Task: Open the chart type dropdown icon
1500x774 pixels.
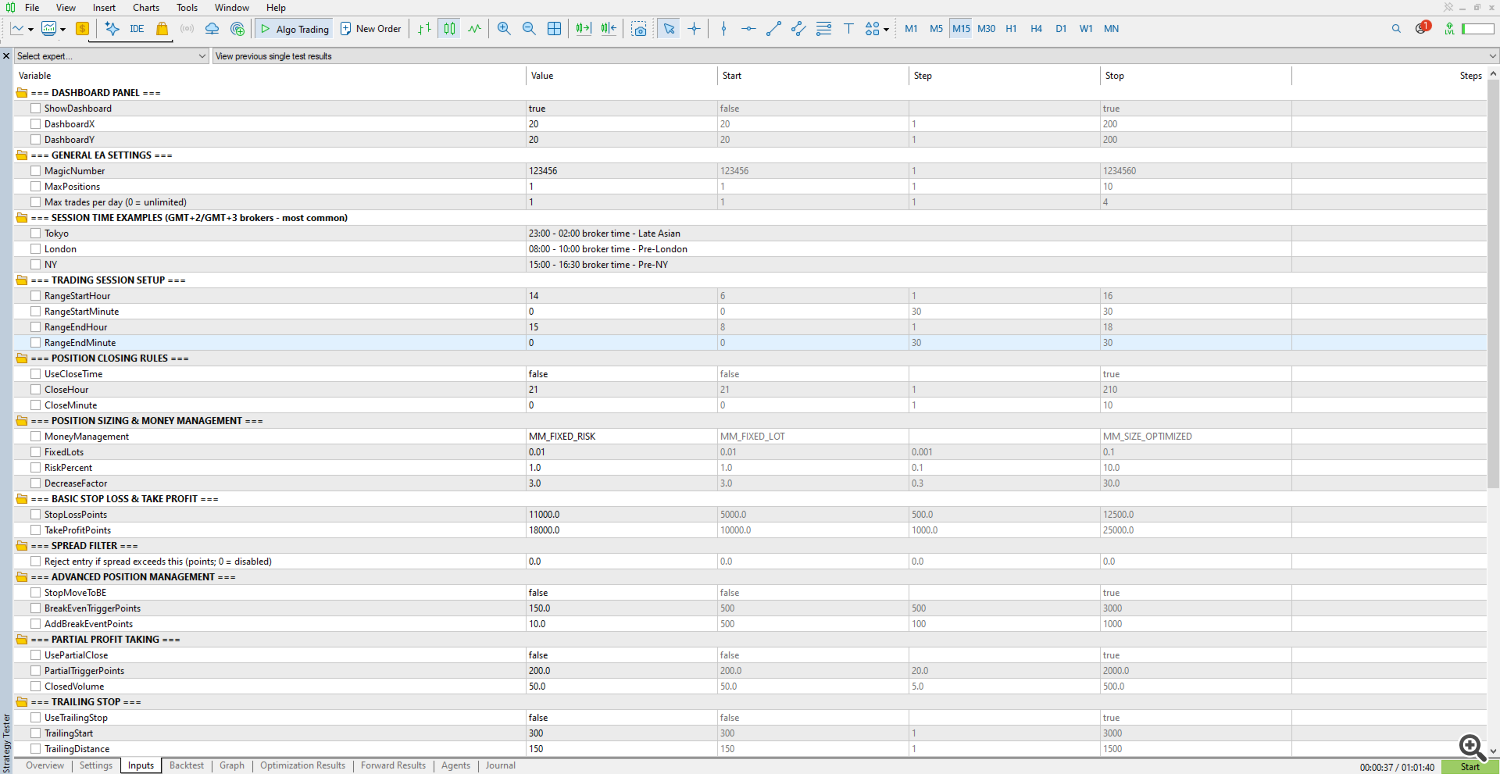Action: (22, 29)
